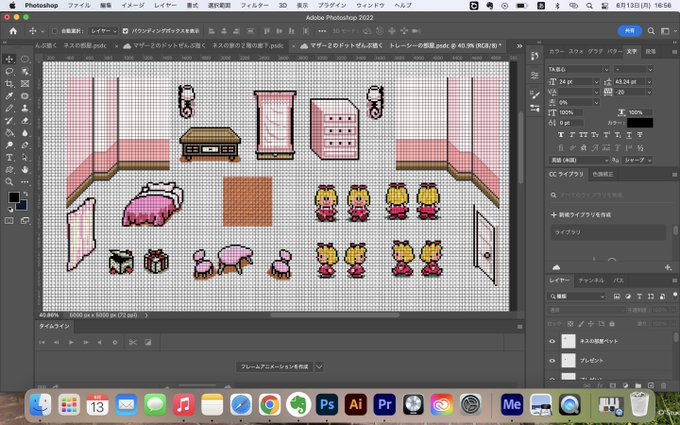Select the Zoom tool in the toolbox
Image resolution: width=680 pixels, height=425 pixels.
coord(9,182)
